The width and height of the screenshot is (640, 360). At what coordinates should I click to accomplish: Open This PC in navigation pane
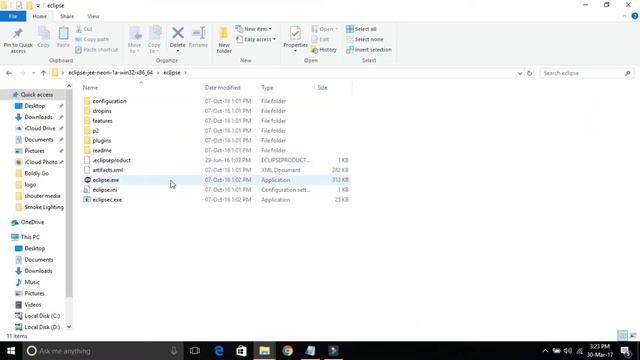pyautogui.click(x=30, y=237)
